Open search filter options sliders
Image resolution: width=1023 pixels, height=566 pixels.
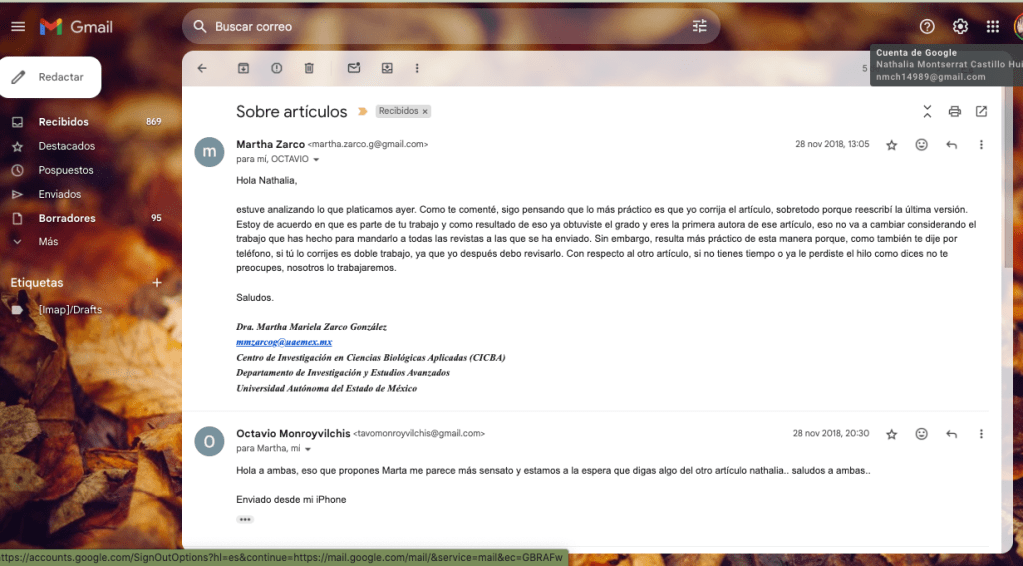pos(699,26)
